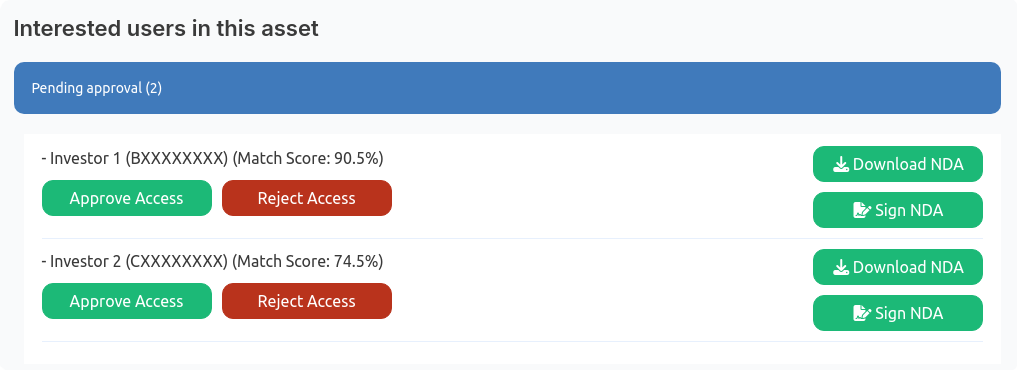The width and height of the screenshot is (1017, 370).
Task: Click the pen-signature icon in Investor 1's row
Action: point(862,210)
